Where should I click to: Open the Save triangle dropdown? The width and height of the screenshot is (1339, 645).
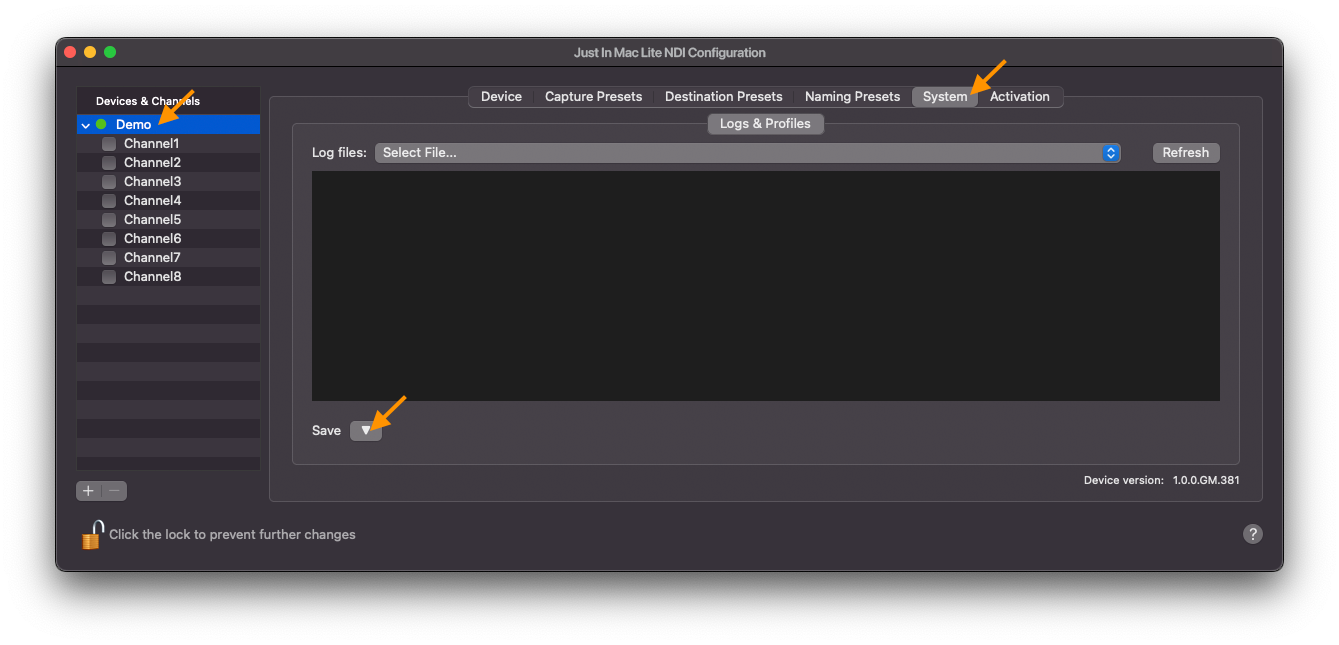pos(366,430)
